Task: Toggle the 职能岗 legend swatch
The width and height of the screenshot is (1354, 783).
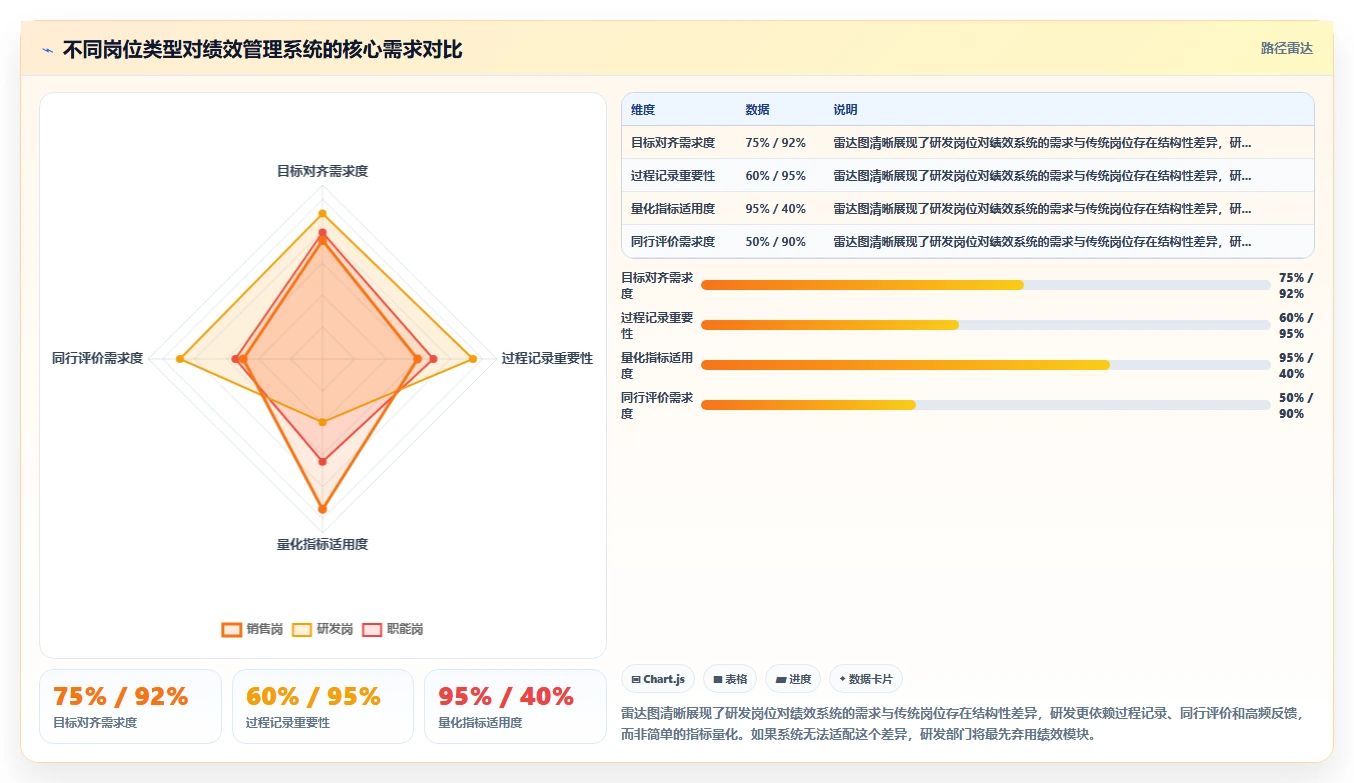Action: click(x=372, y=629)
